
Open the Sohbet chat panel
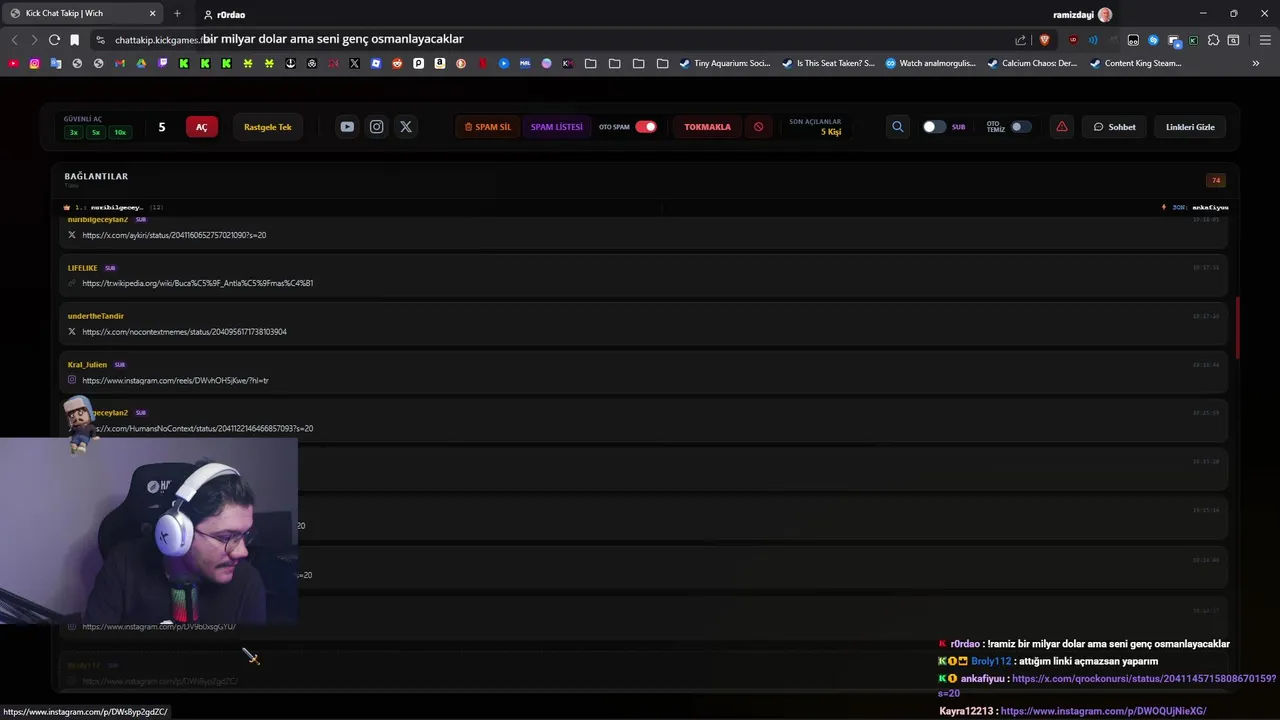[x=1114, y=127]
